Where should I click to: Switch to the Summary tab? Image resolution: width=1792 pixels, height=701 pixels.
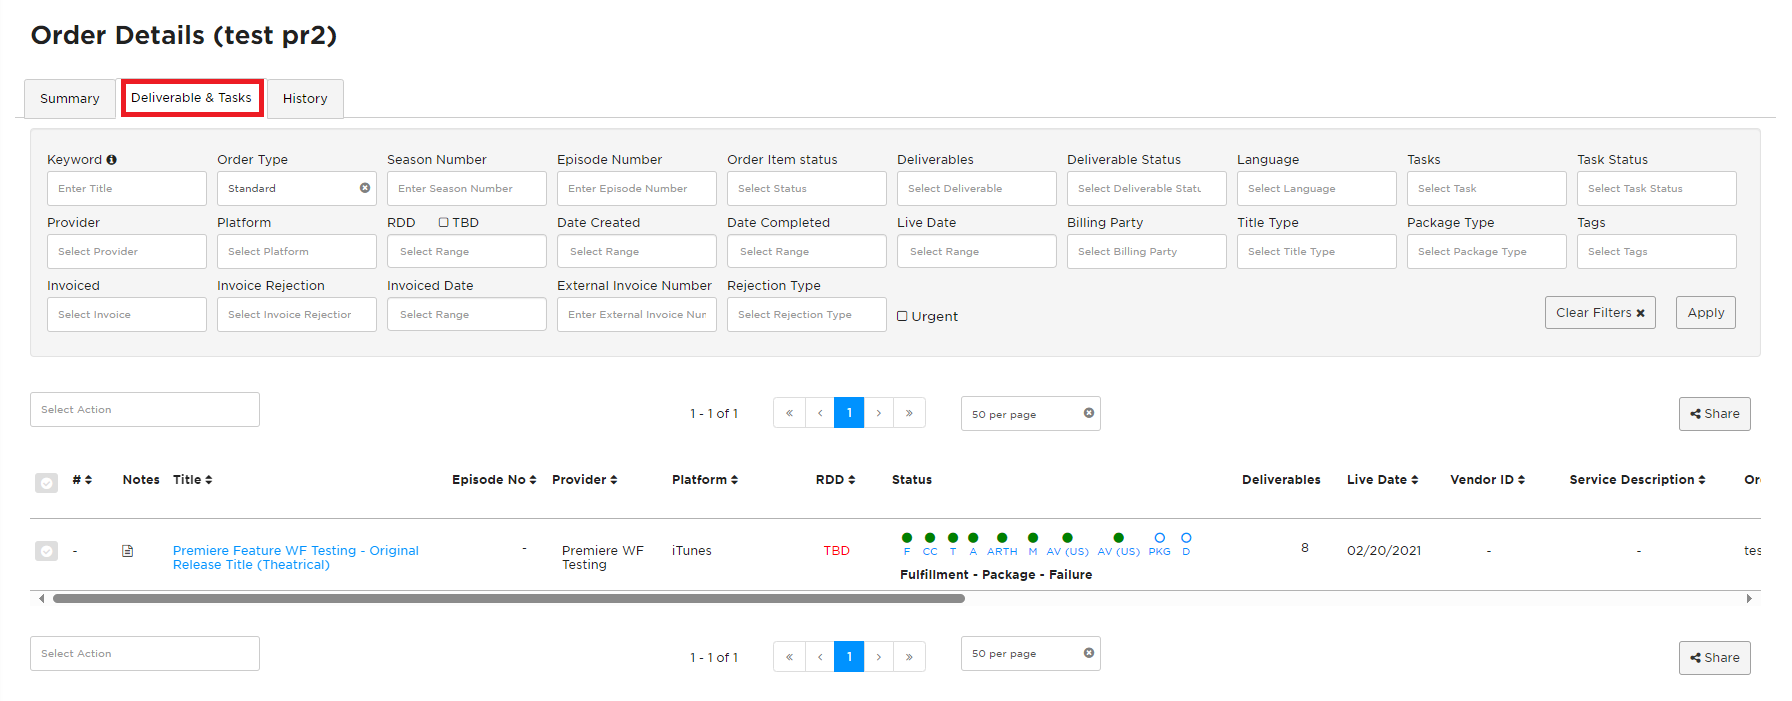click(x=70, y=99)
